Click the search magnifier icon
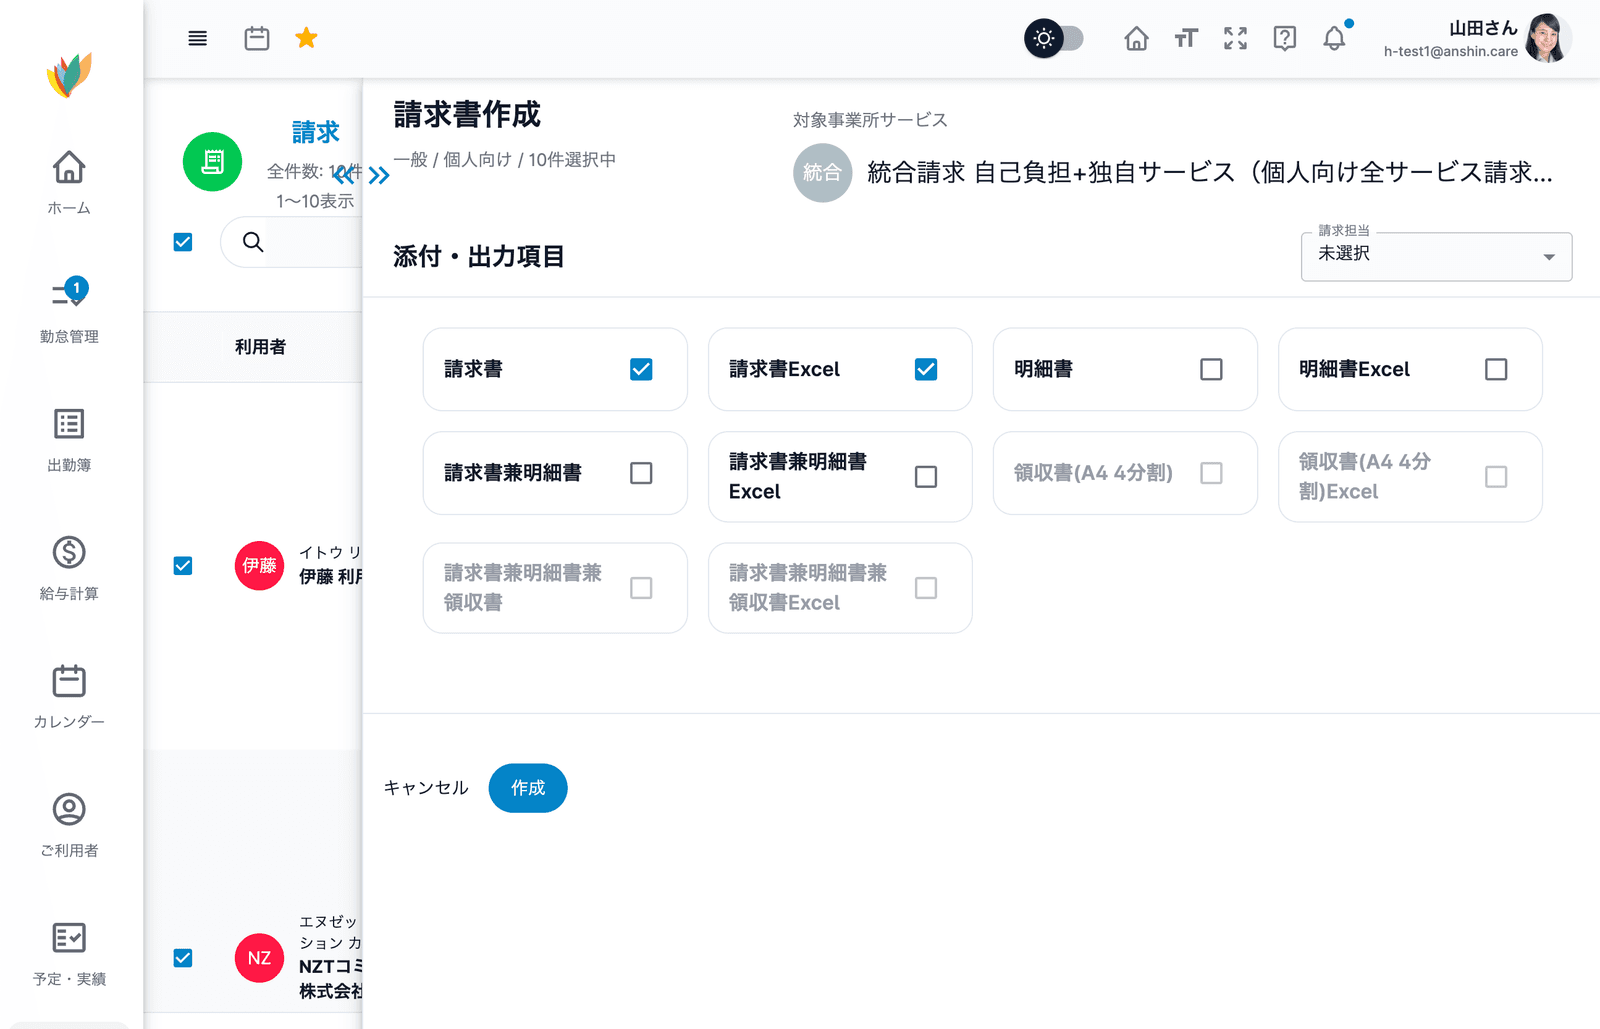Image resolution: width=1600 pixels, height=1029 pixels. pos(253,242)
